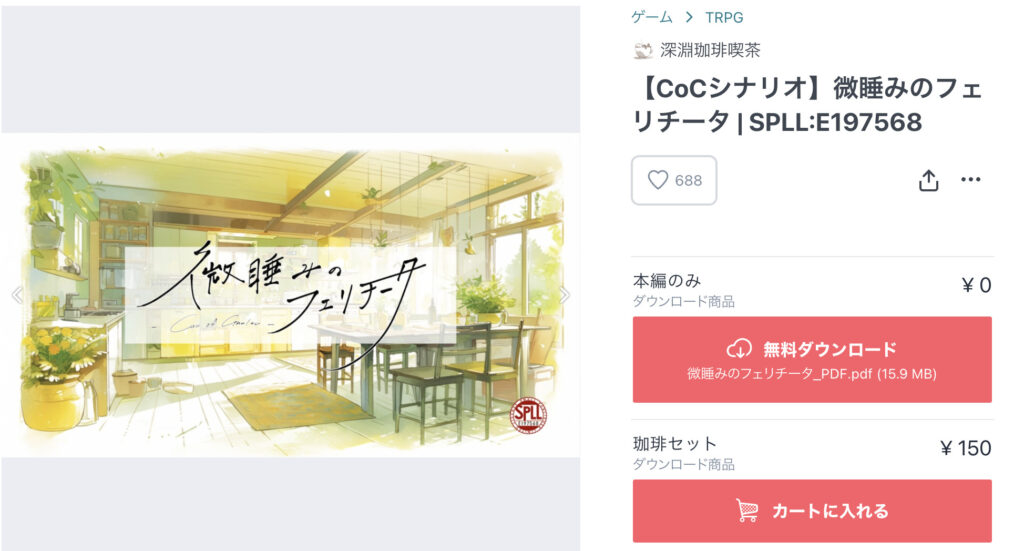Image resolution: width=1024 pixels, height=551 pixels.
Task: Click the product title CoCシナリオ 微睡みのフェリチータ
Action: click(x=810, y=104)
